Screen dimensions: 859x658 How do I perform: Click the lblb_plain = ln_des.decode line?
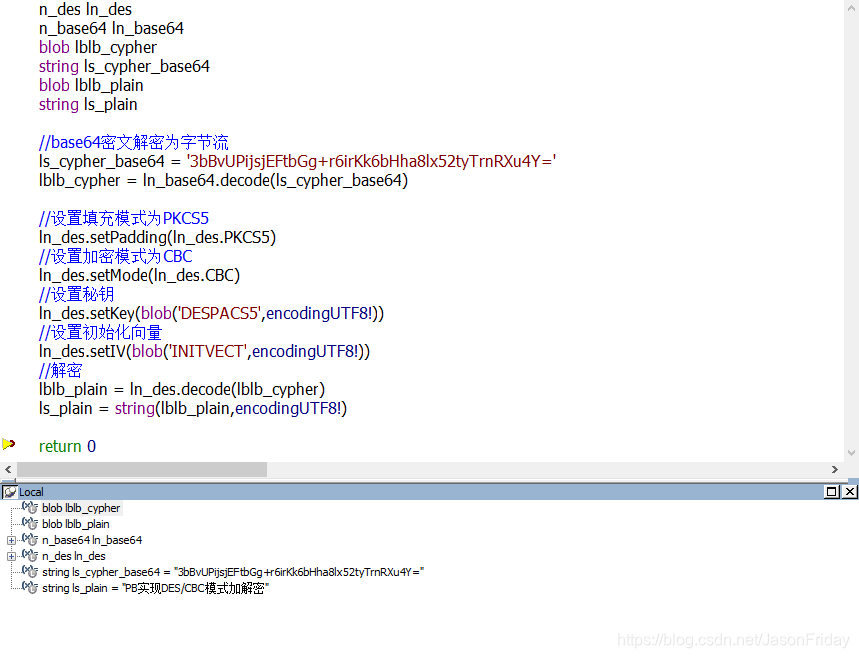coord(182,390)
